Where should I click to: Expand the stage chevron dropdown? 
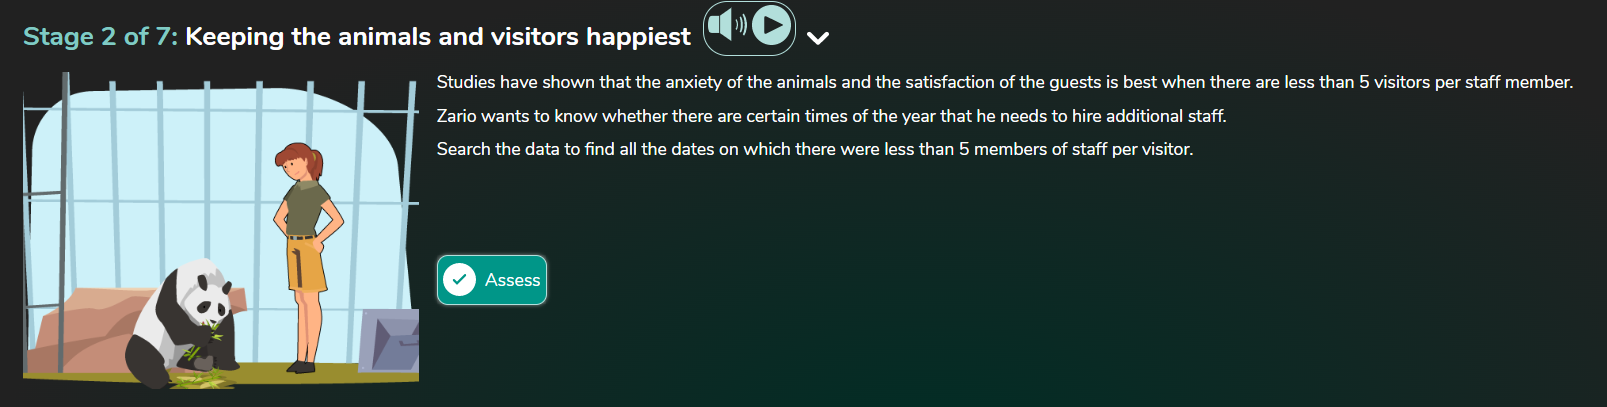pos(818,39)
